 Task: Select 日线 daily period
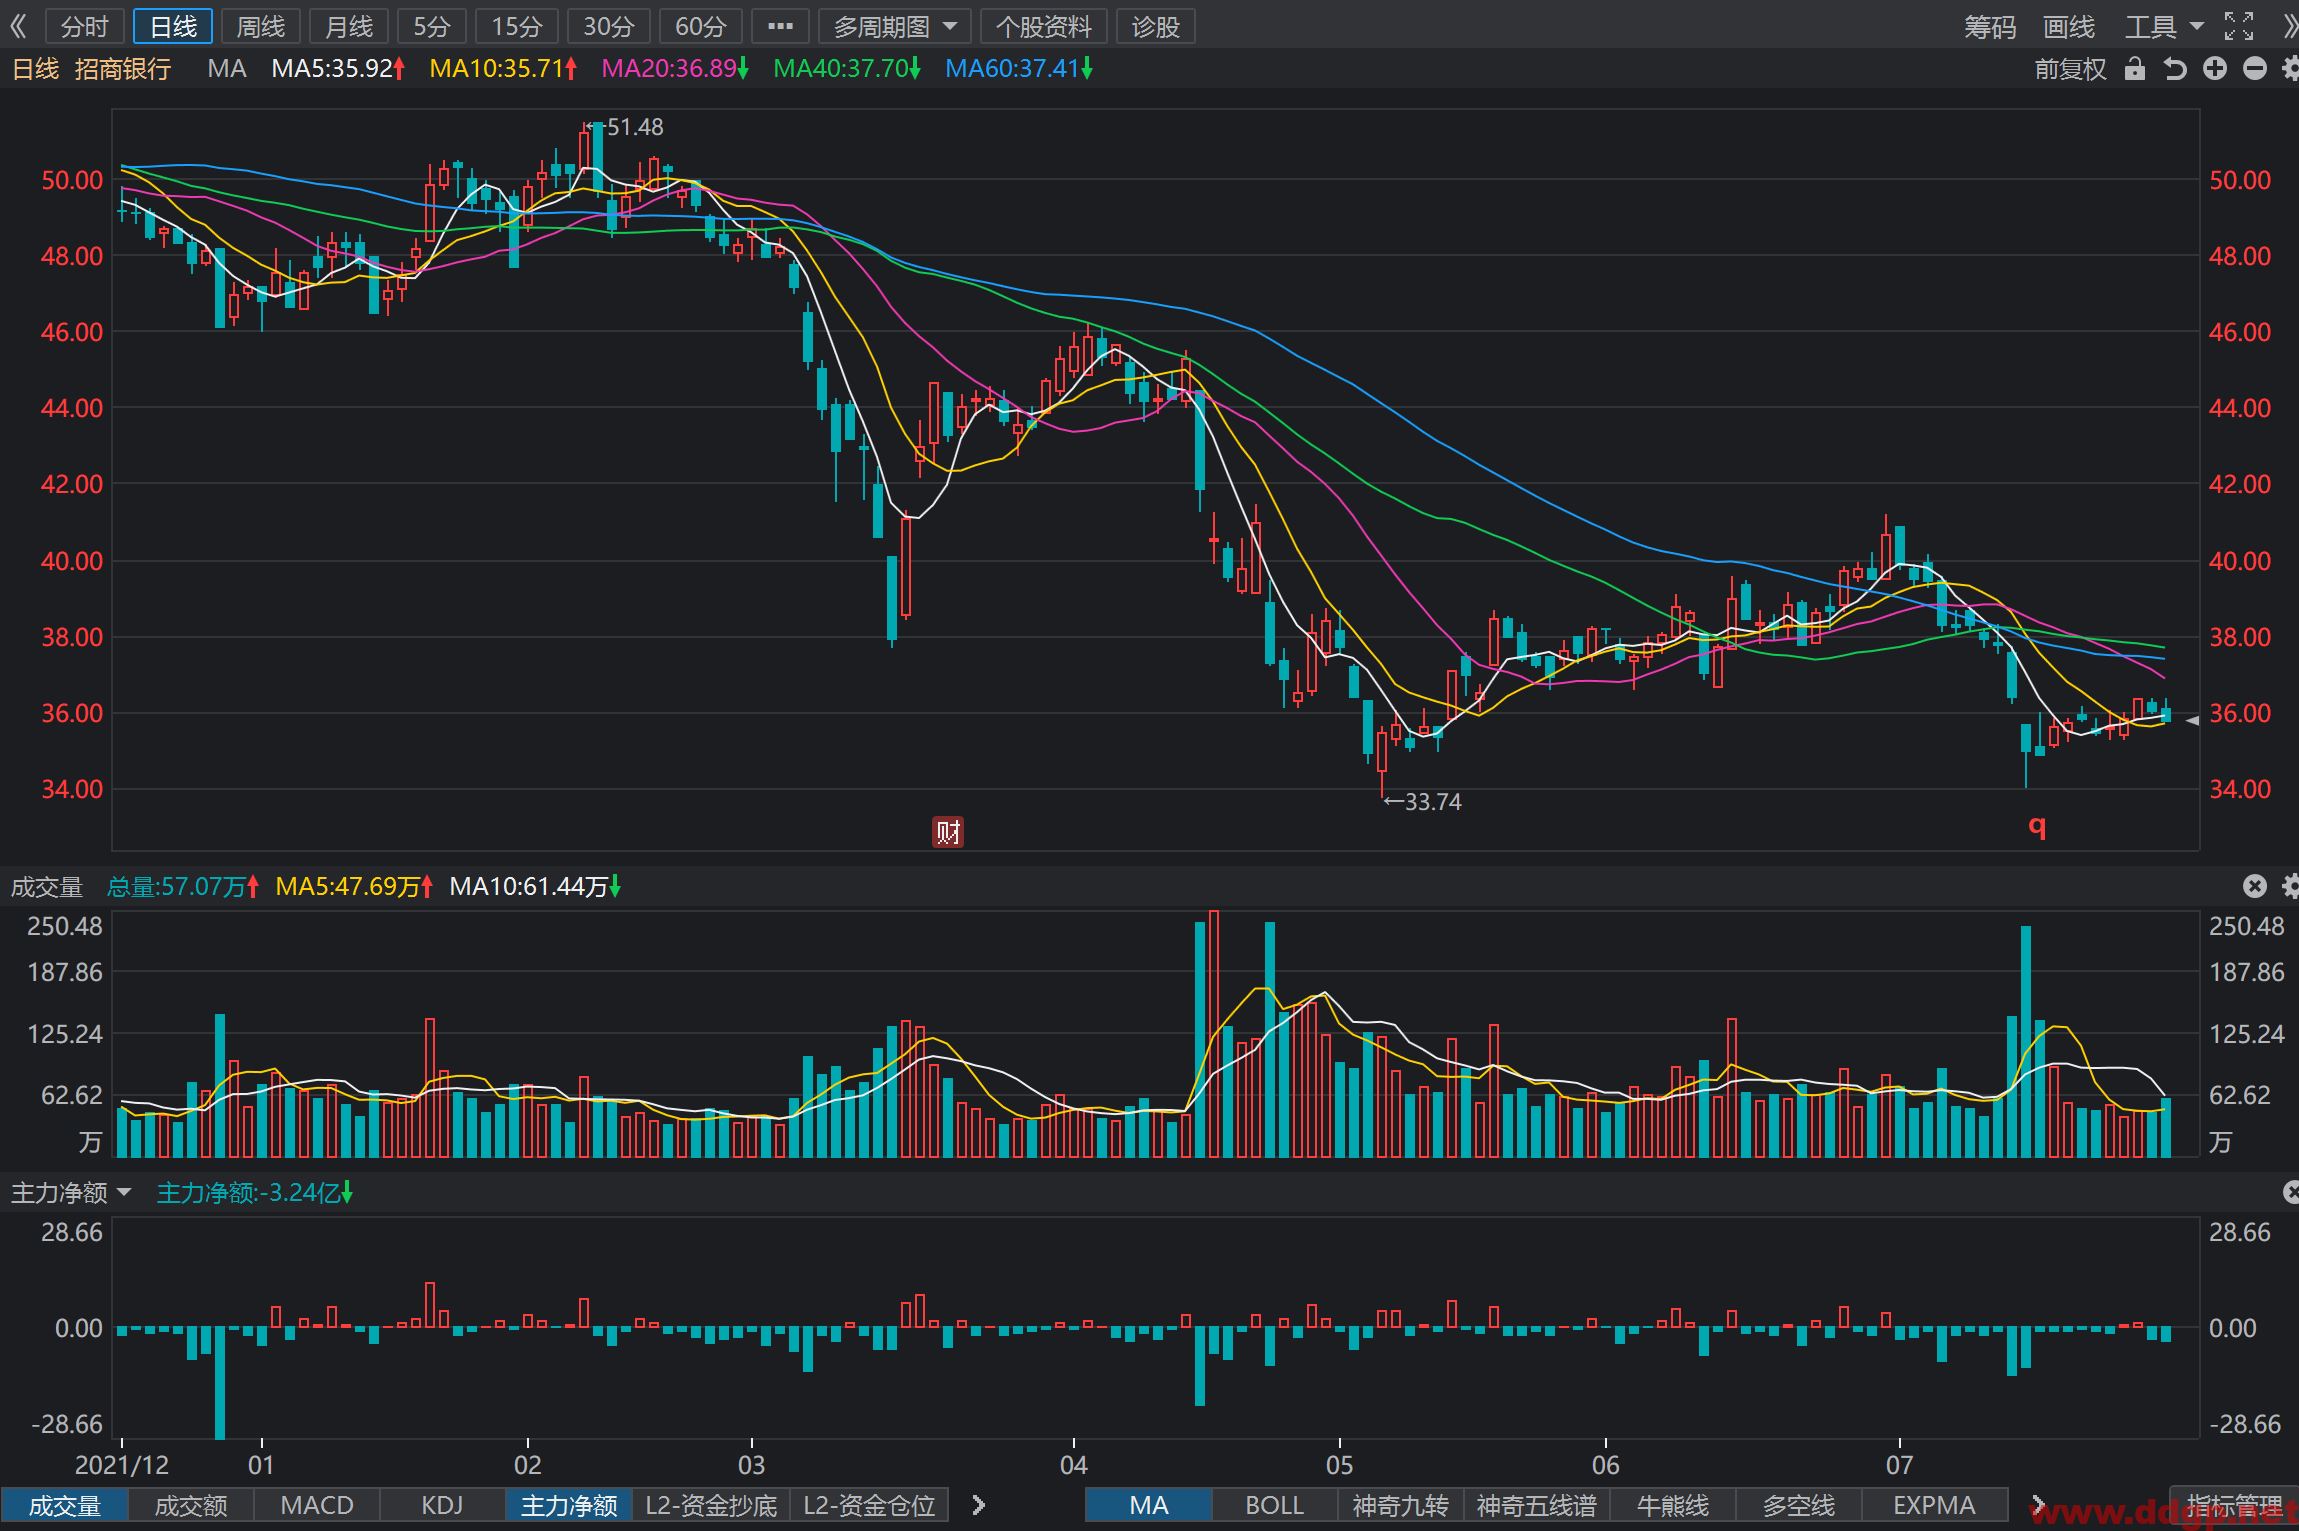point(173,26)
